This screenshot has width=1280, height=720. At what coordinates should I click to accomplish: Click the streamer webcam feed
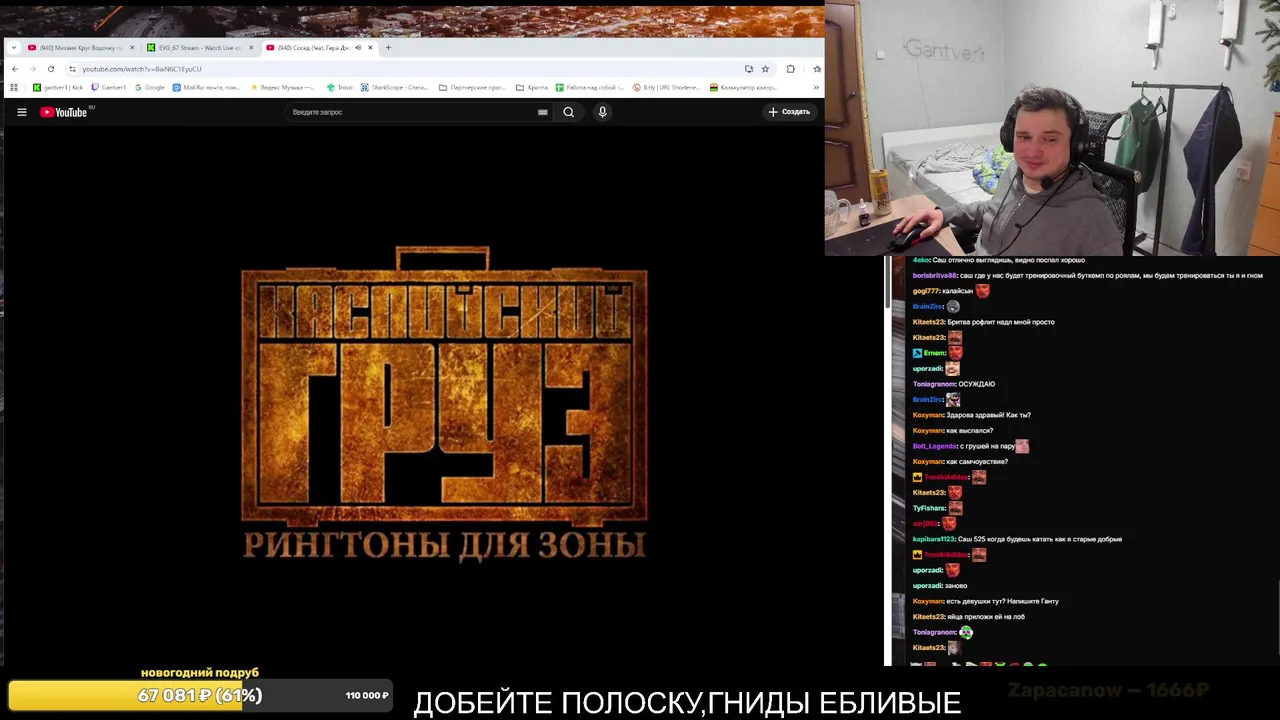[1052, 128]
